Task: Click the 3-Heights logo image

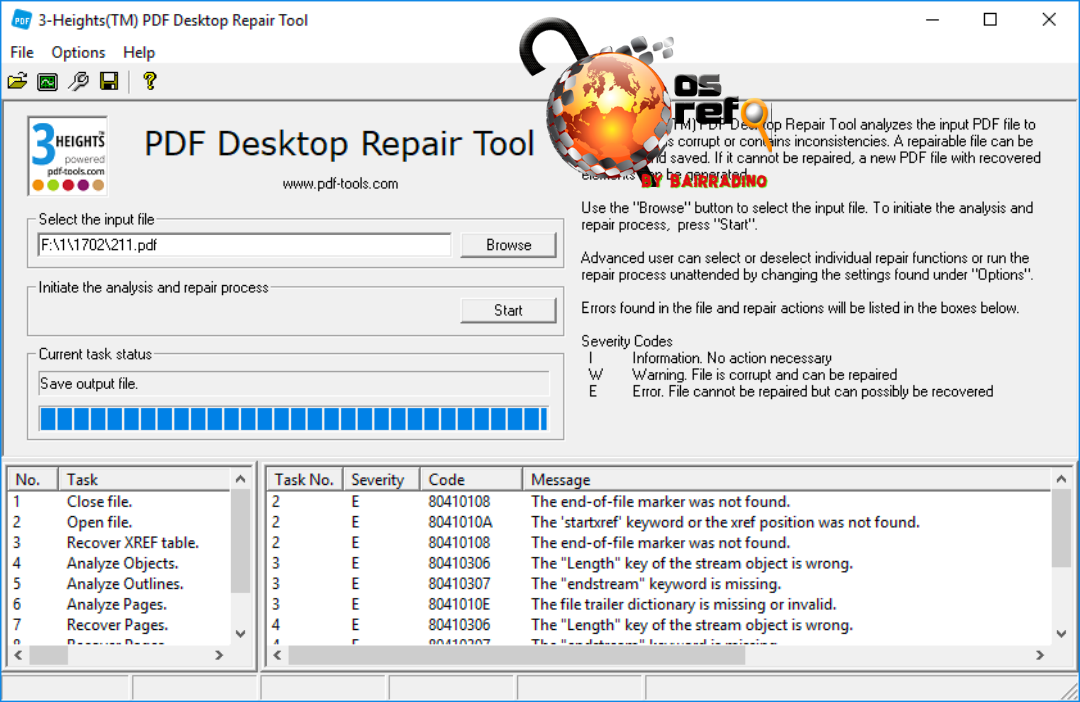Action: click(x=68, y=156)
